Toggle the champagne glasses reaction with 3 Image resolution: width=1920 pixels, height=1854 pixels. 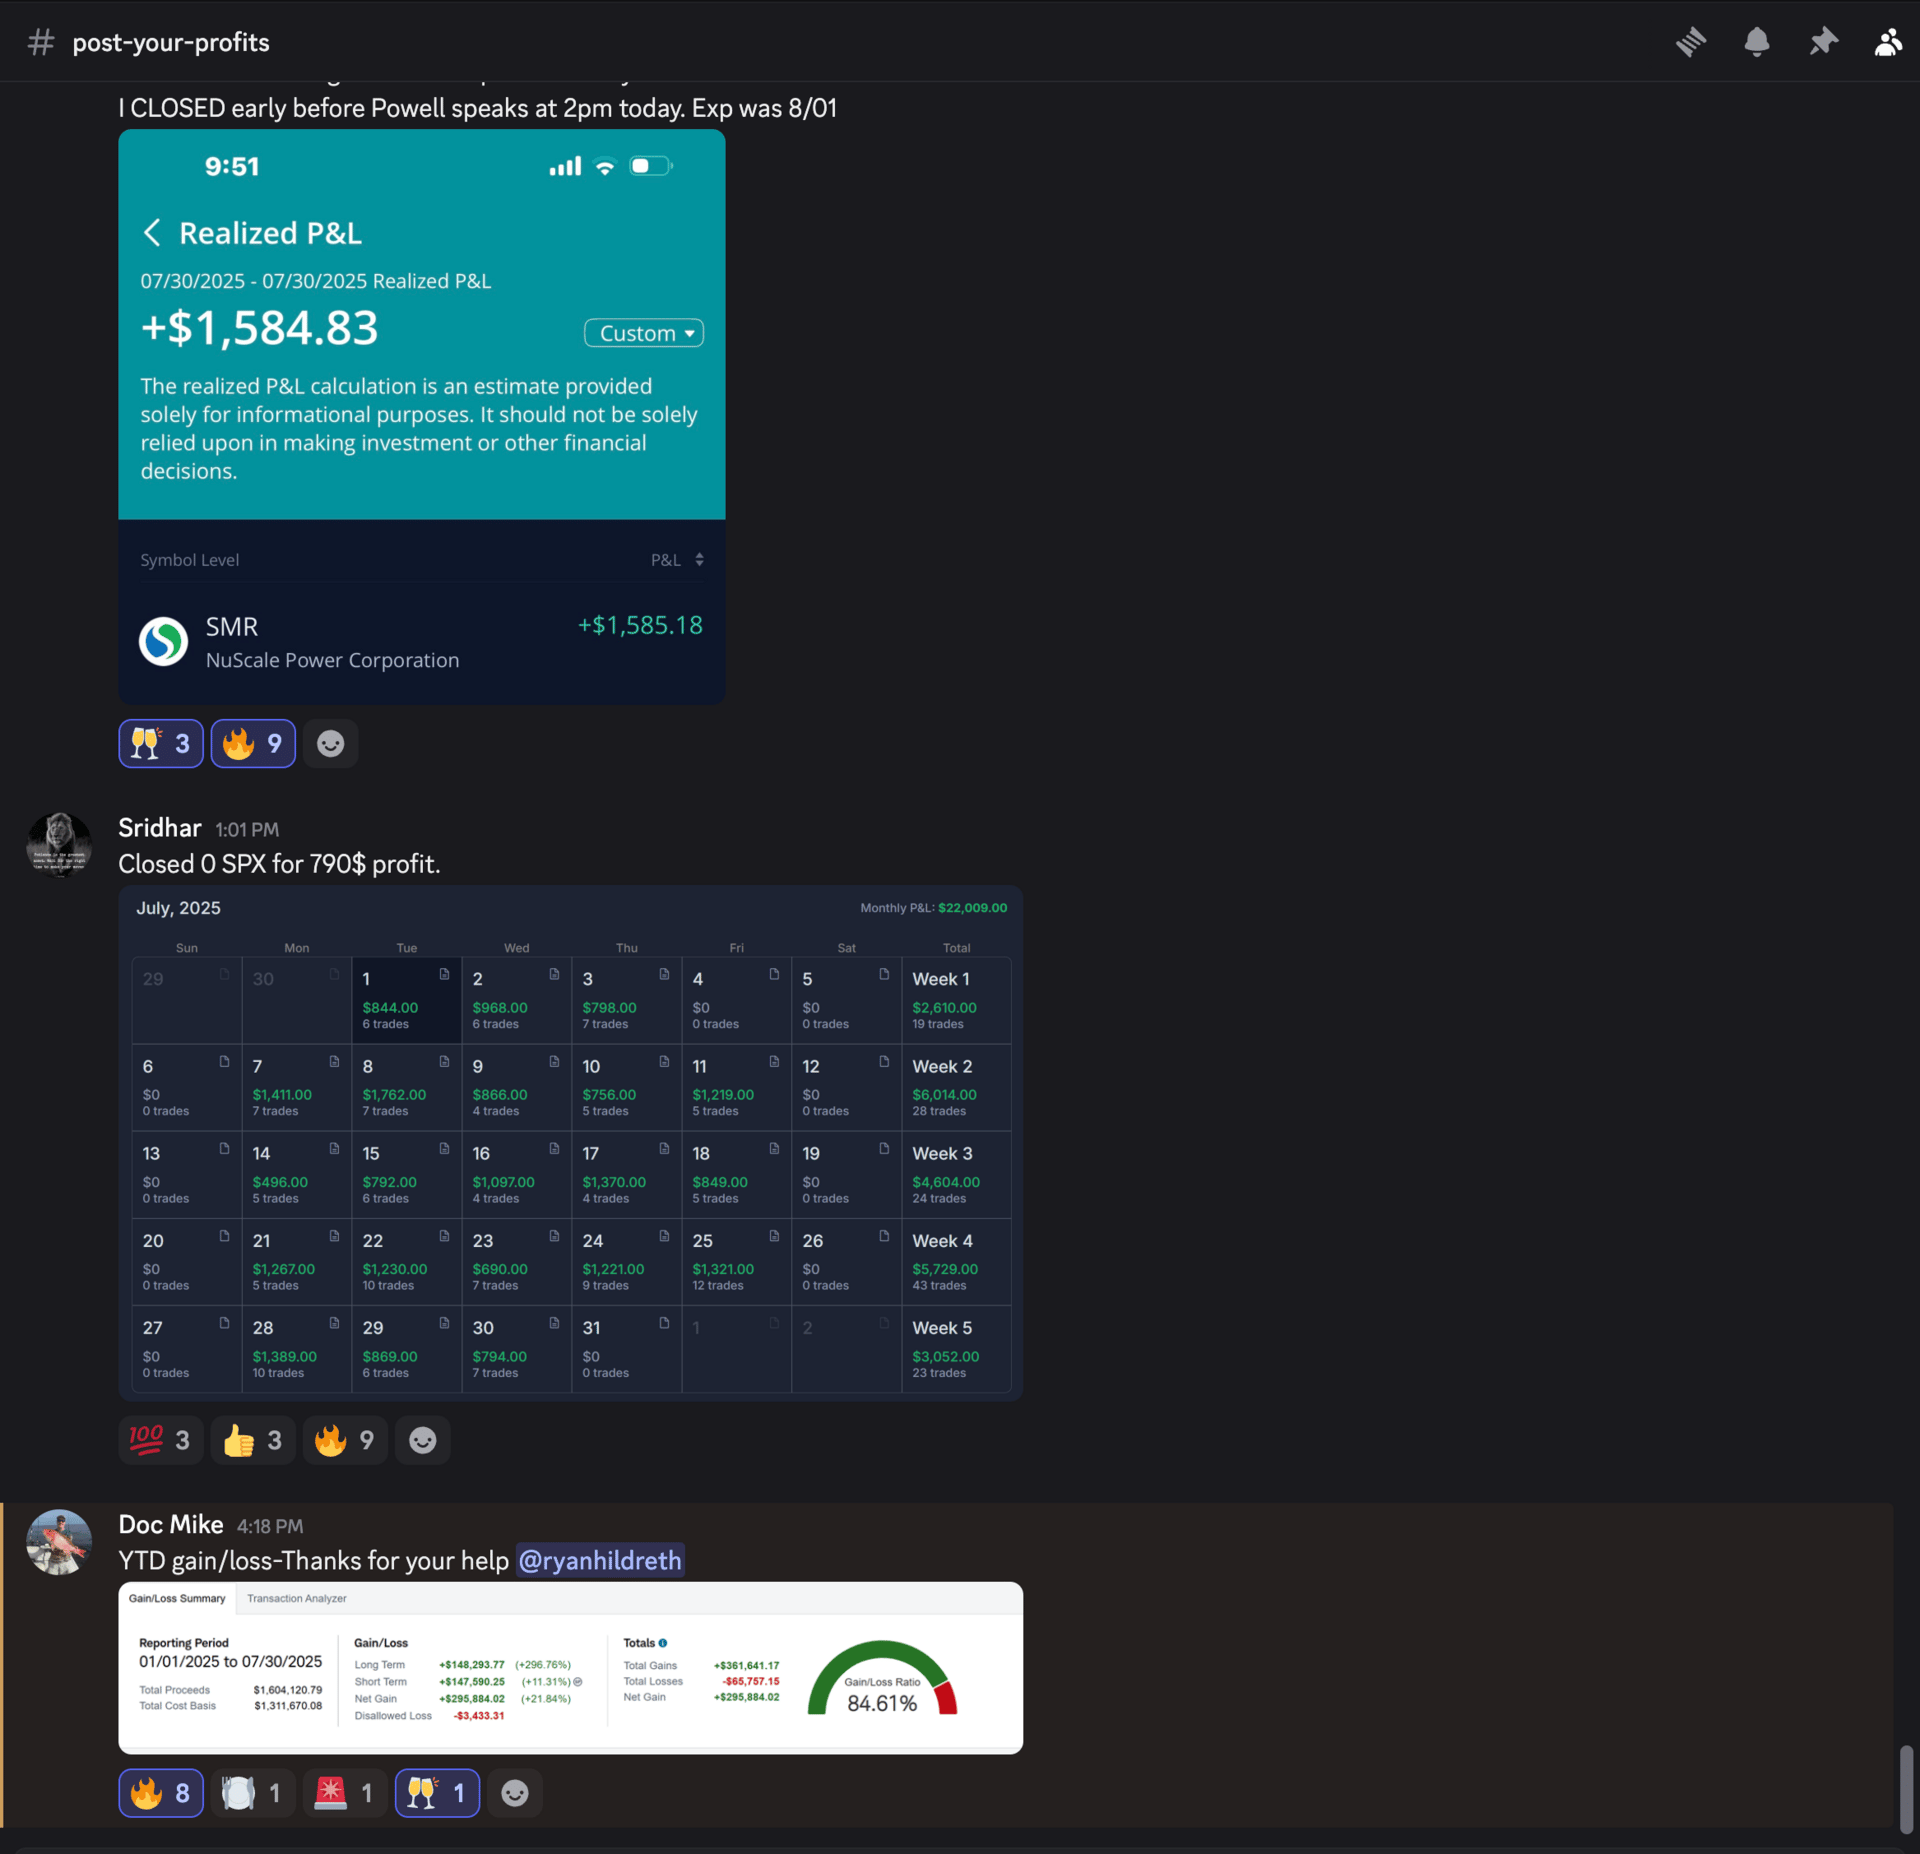pos(161,744)
